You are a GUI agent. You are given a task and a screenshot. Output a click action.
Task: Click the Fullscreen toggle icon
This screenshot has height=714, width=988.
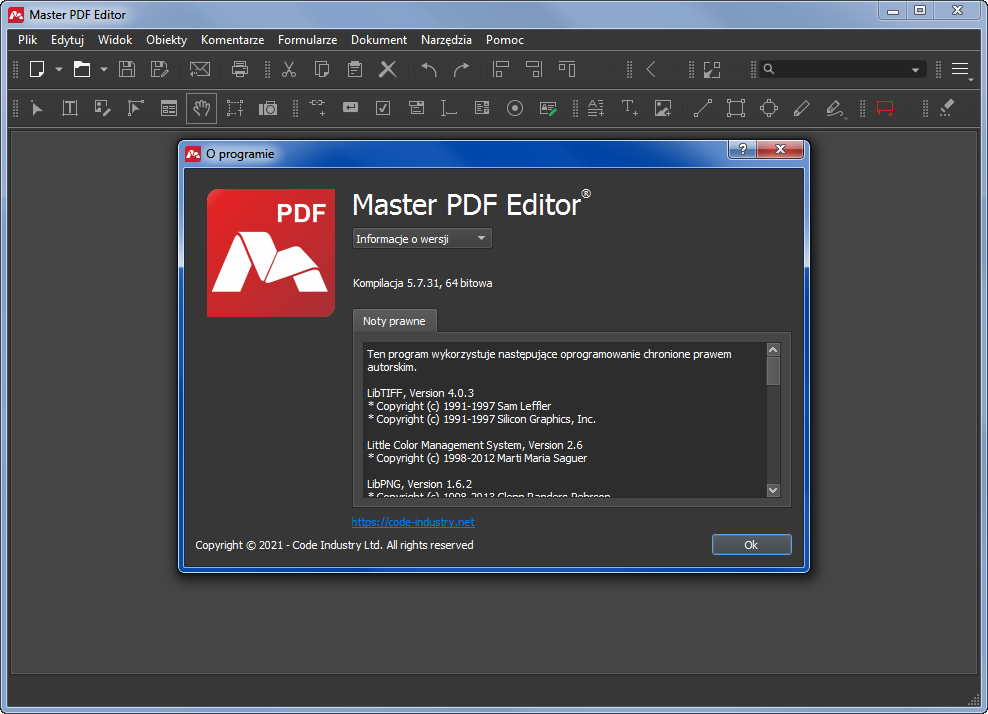click(x=712, y=69)
